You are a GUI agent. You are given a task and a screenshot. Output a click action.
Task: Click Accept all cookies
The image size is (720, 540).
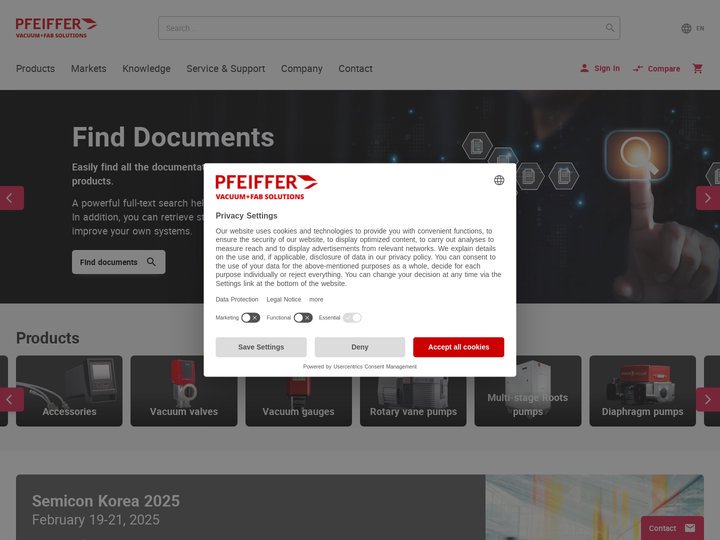[x=458, y=347]
